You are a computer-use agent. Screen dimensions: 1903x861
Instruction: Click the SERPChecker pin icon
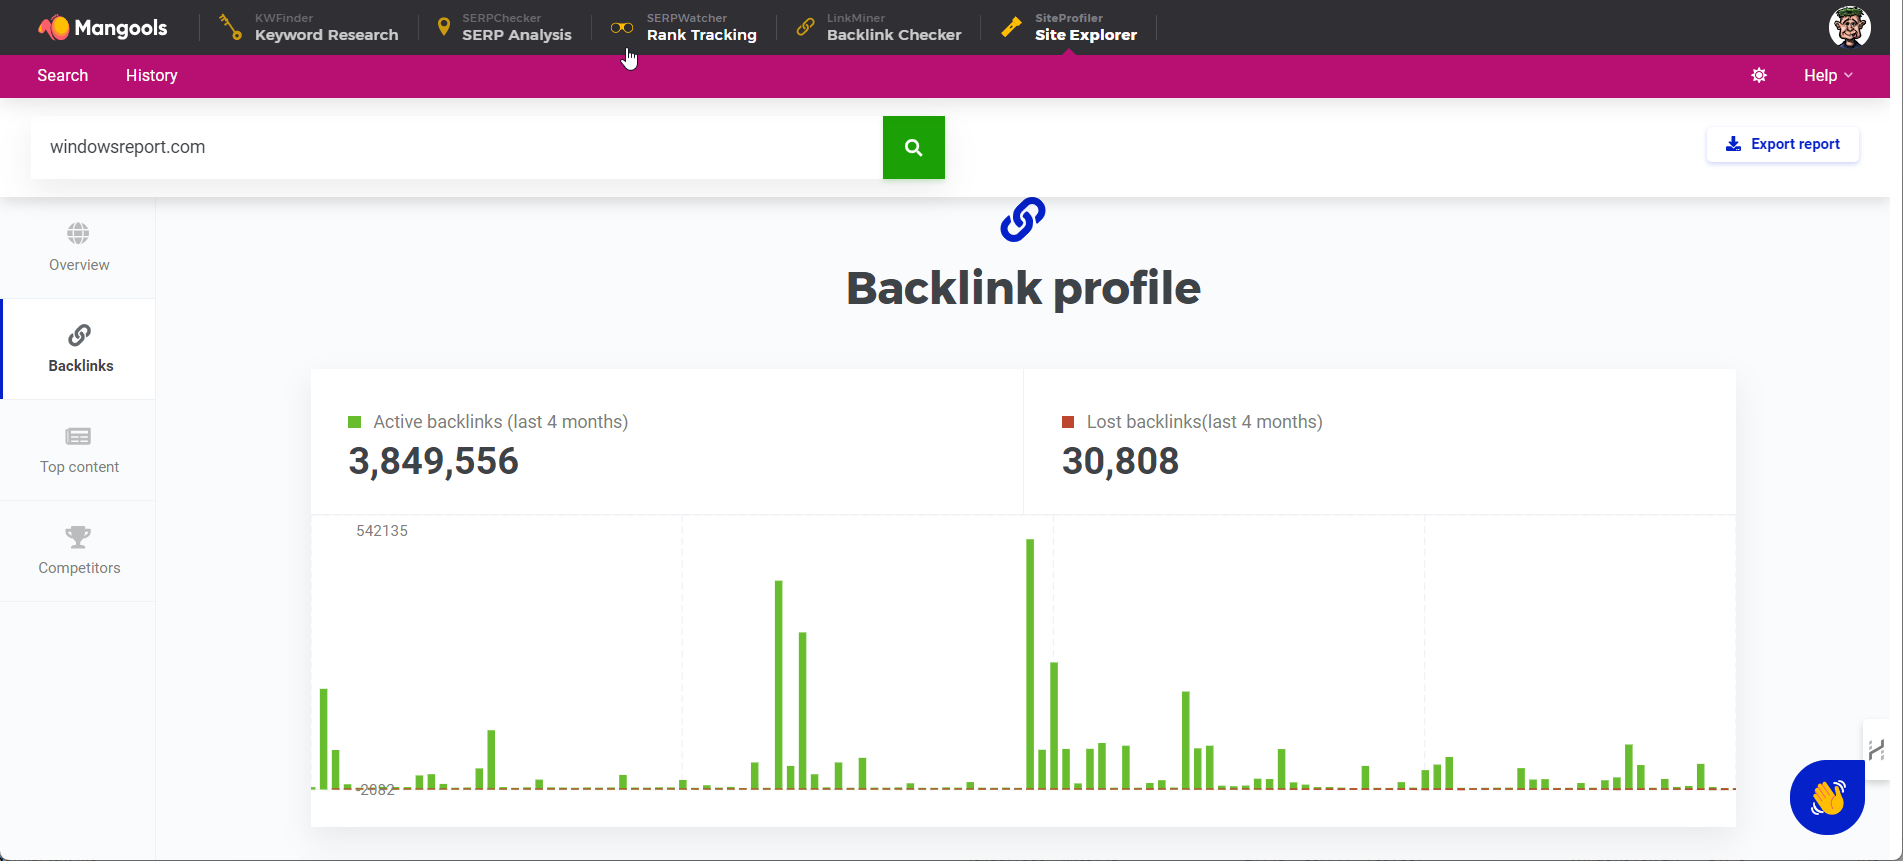click(x=444, y=27)
